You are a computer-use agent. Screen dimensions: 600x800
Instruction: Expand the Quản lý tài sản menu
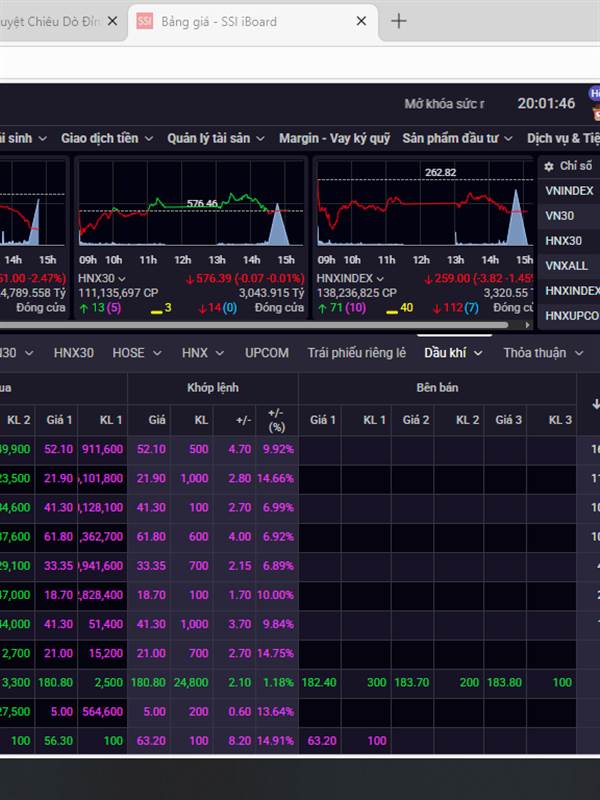click(215, 139)
